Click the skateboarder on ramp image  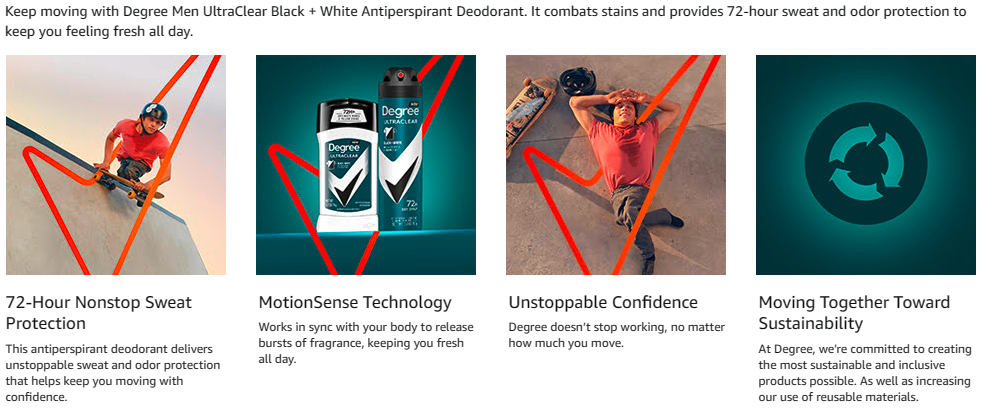pos(116,165)
